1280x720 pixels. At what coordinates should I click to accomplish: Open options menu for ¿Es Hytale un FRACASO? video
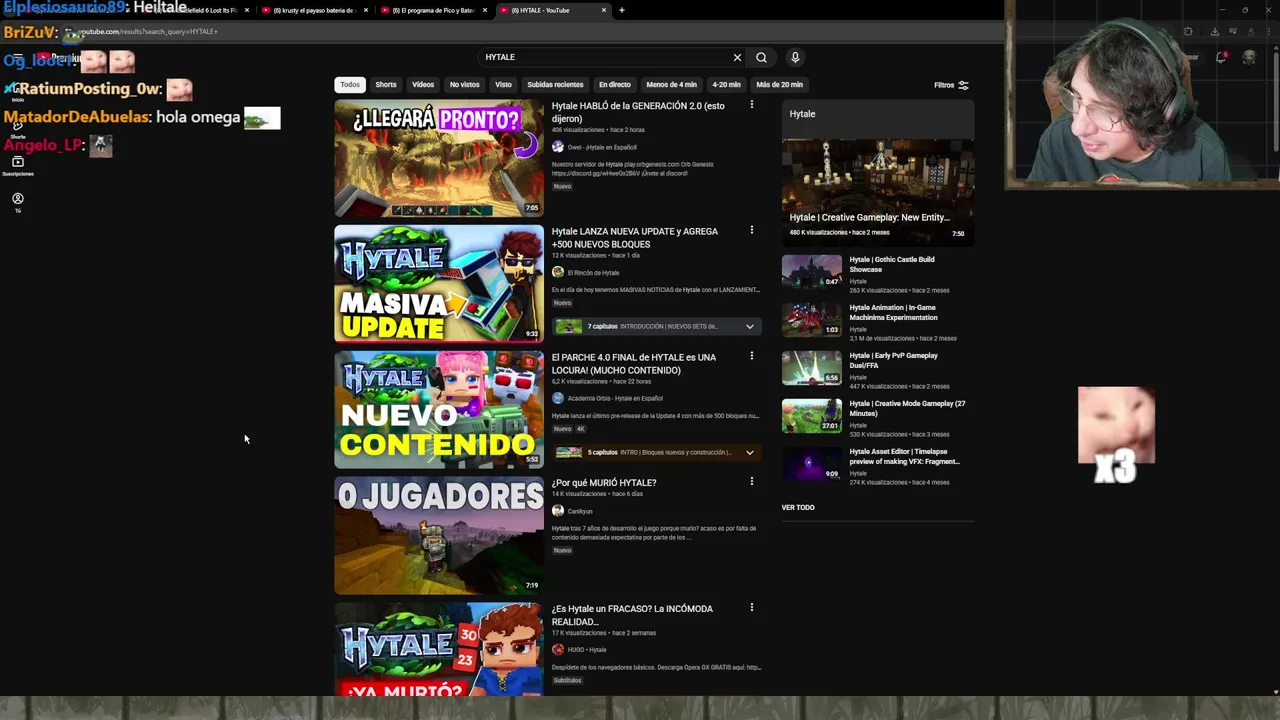pyautogui.click(x=752, y=607)
